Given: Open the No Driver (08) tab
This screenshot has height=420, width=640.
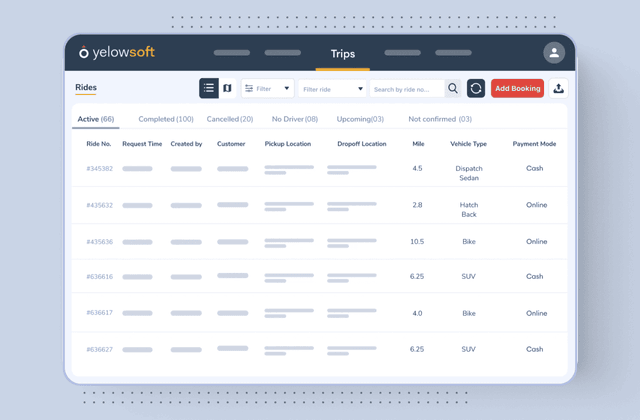Looking at the screenshot, I should point(295,119).
